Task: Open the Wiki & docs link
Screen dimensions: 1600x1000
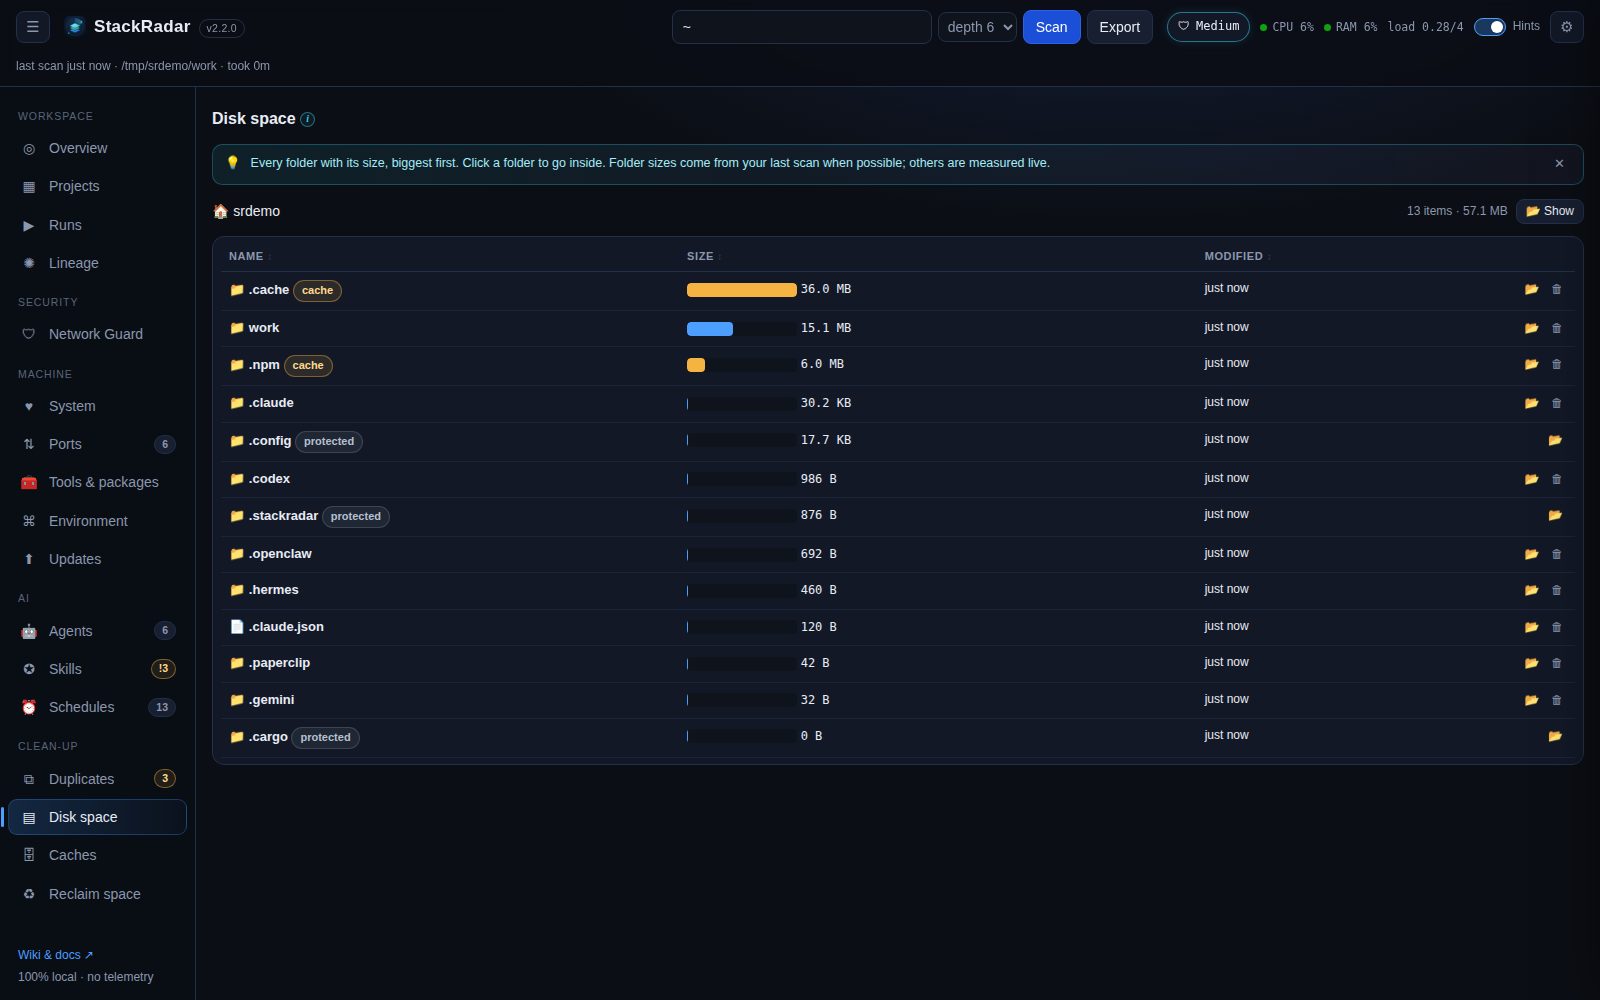Action: (55, 955)
